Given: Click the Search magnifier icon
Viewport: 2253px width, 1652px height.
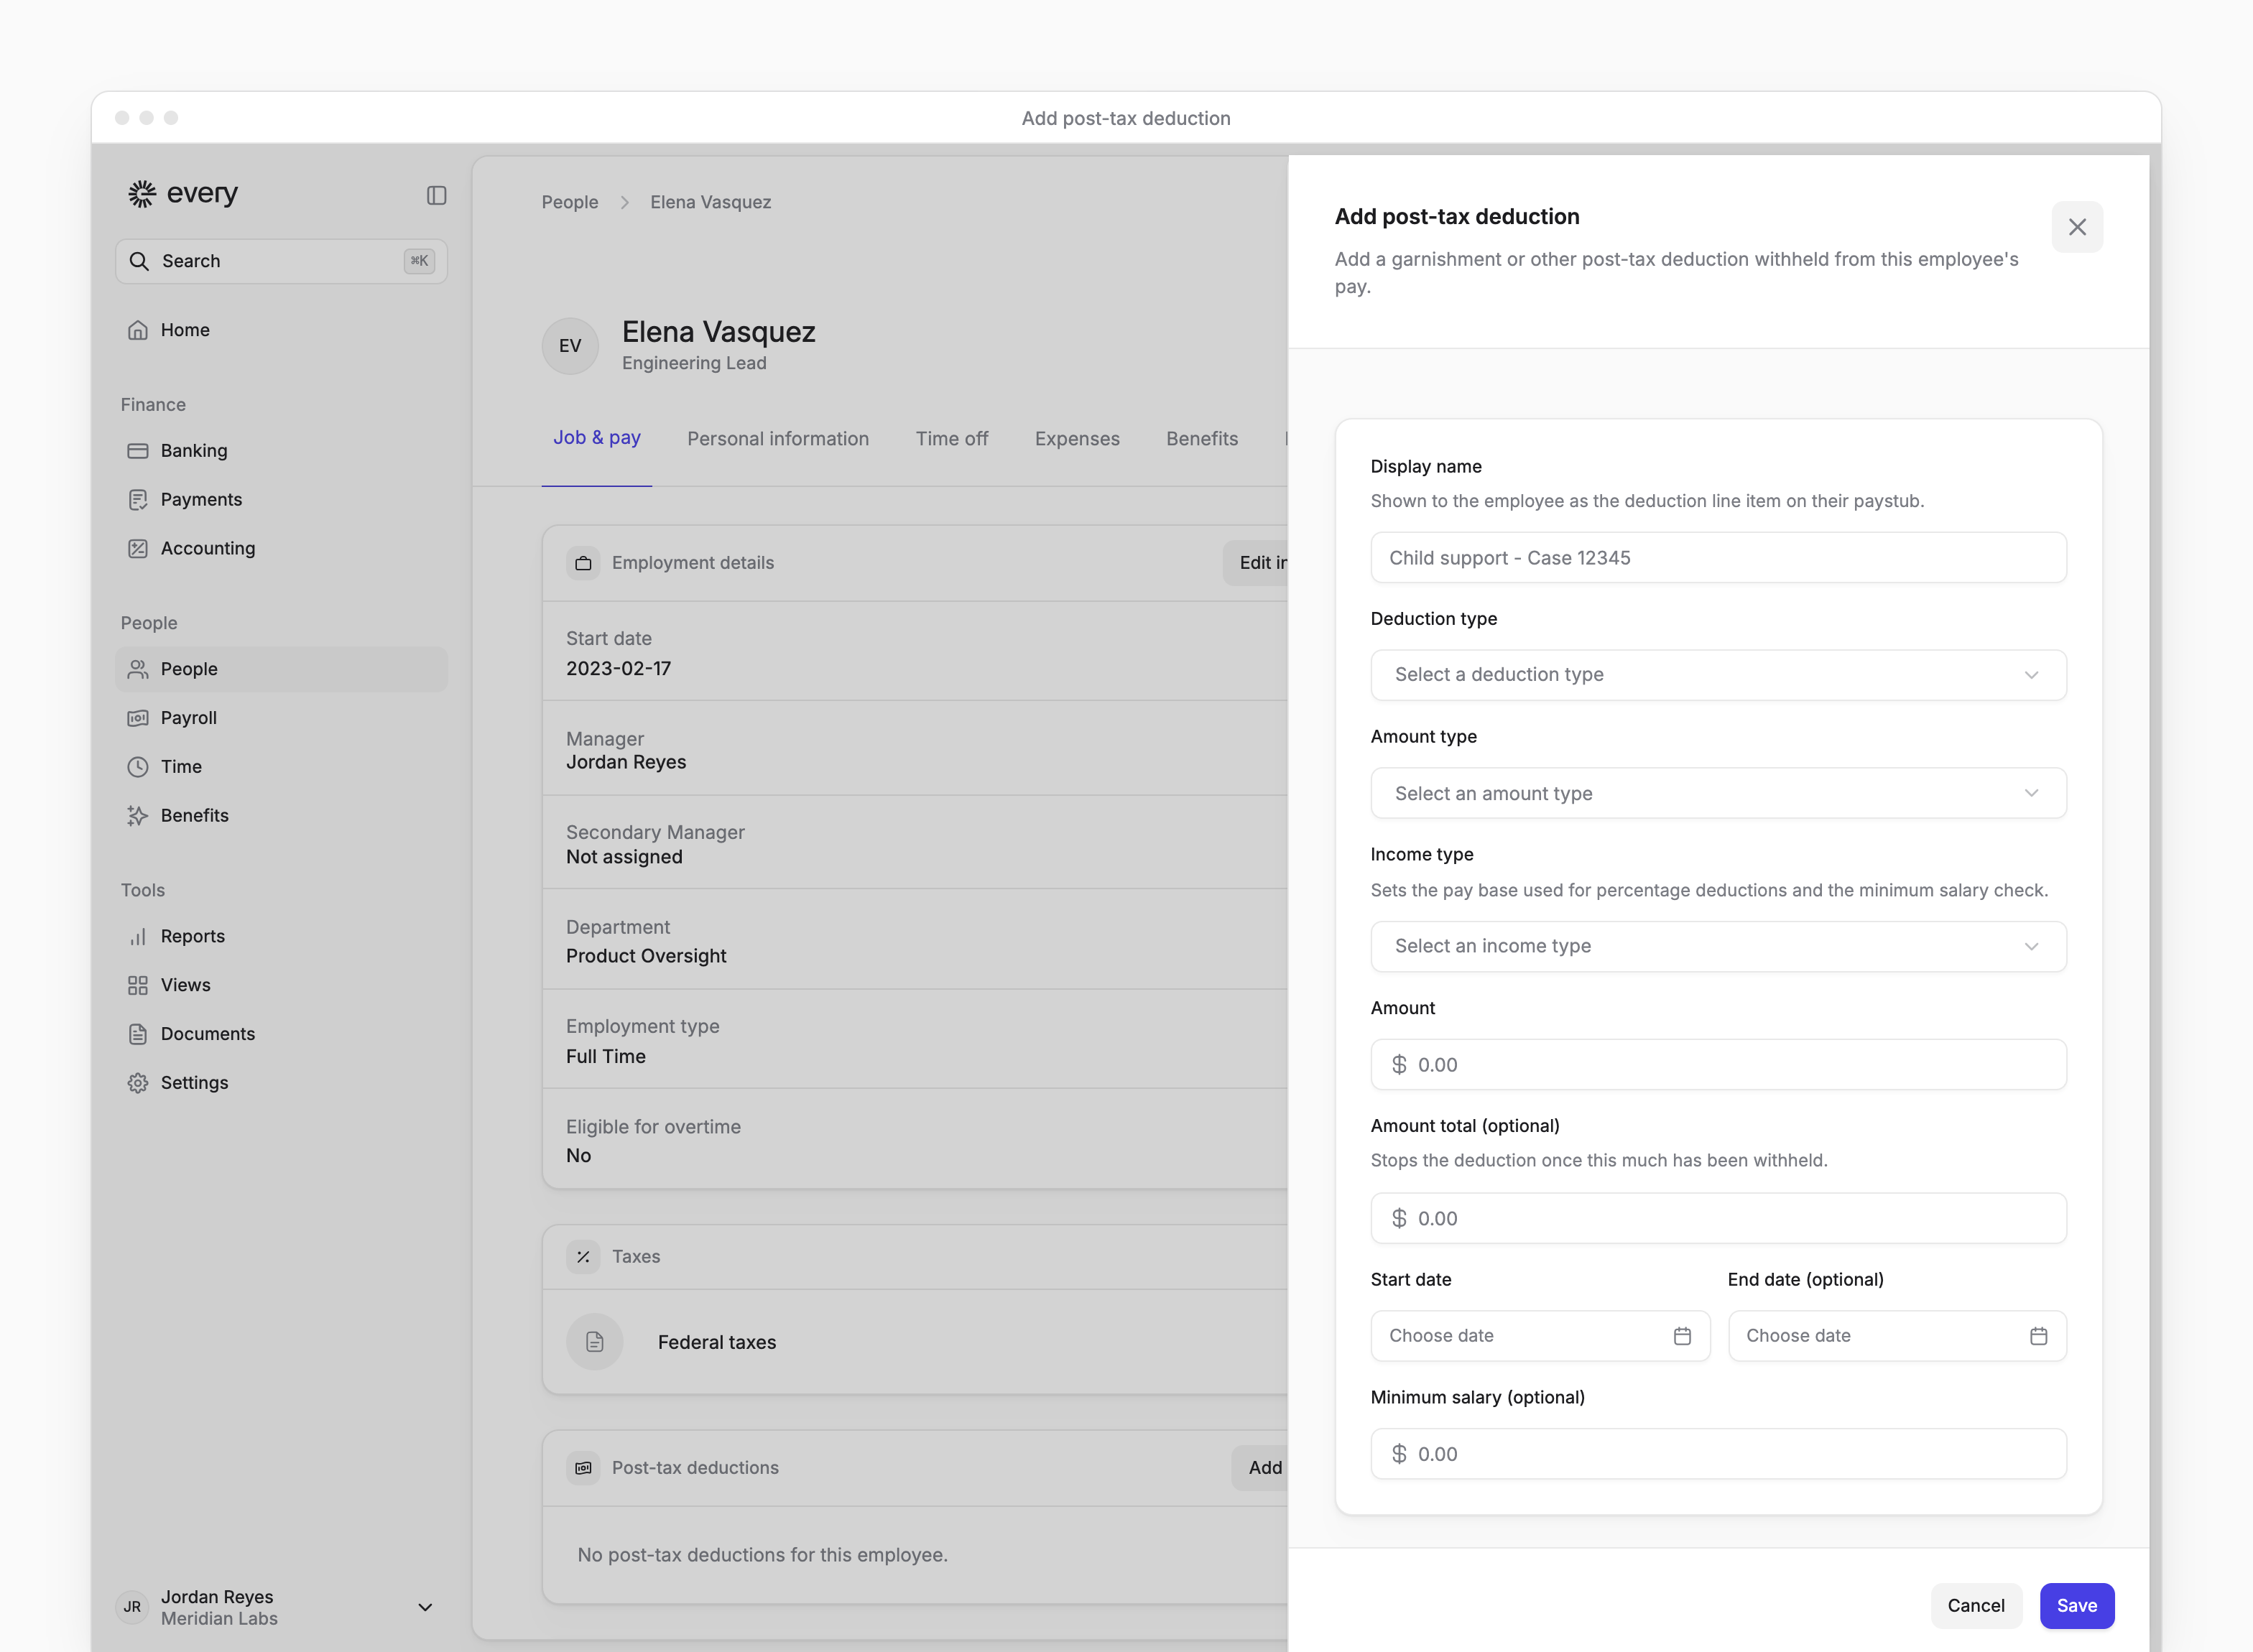Looking at the screenshot, I should [x=139, y=261].
